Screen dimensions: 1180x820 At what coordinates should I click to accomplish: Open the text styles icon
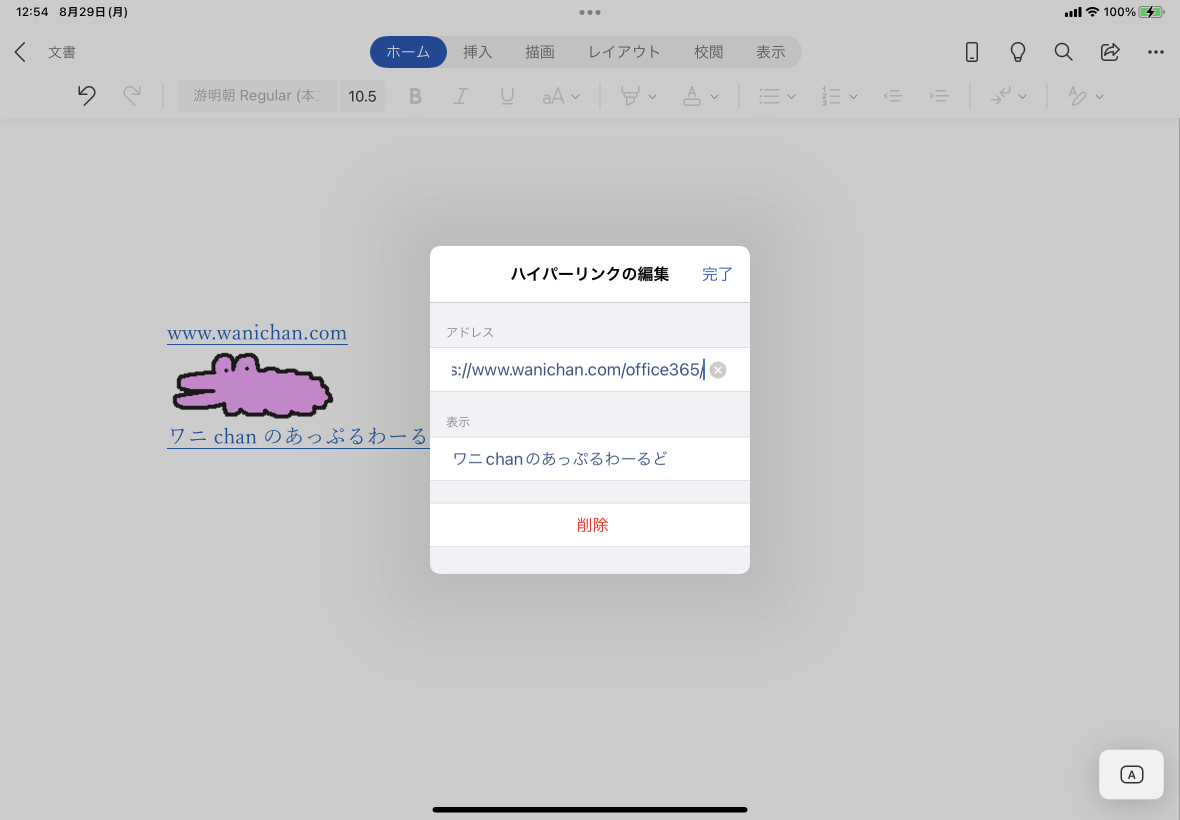point(1077,96)
